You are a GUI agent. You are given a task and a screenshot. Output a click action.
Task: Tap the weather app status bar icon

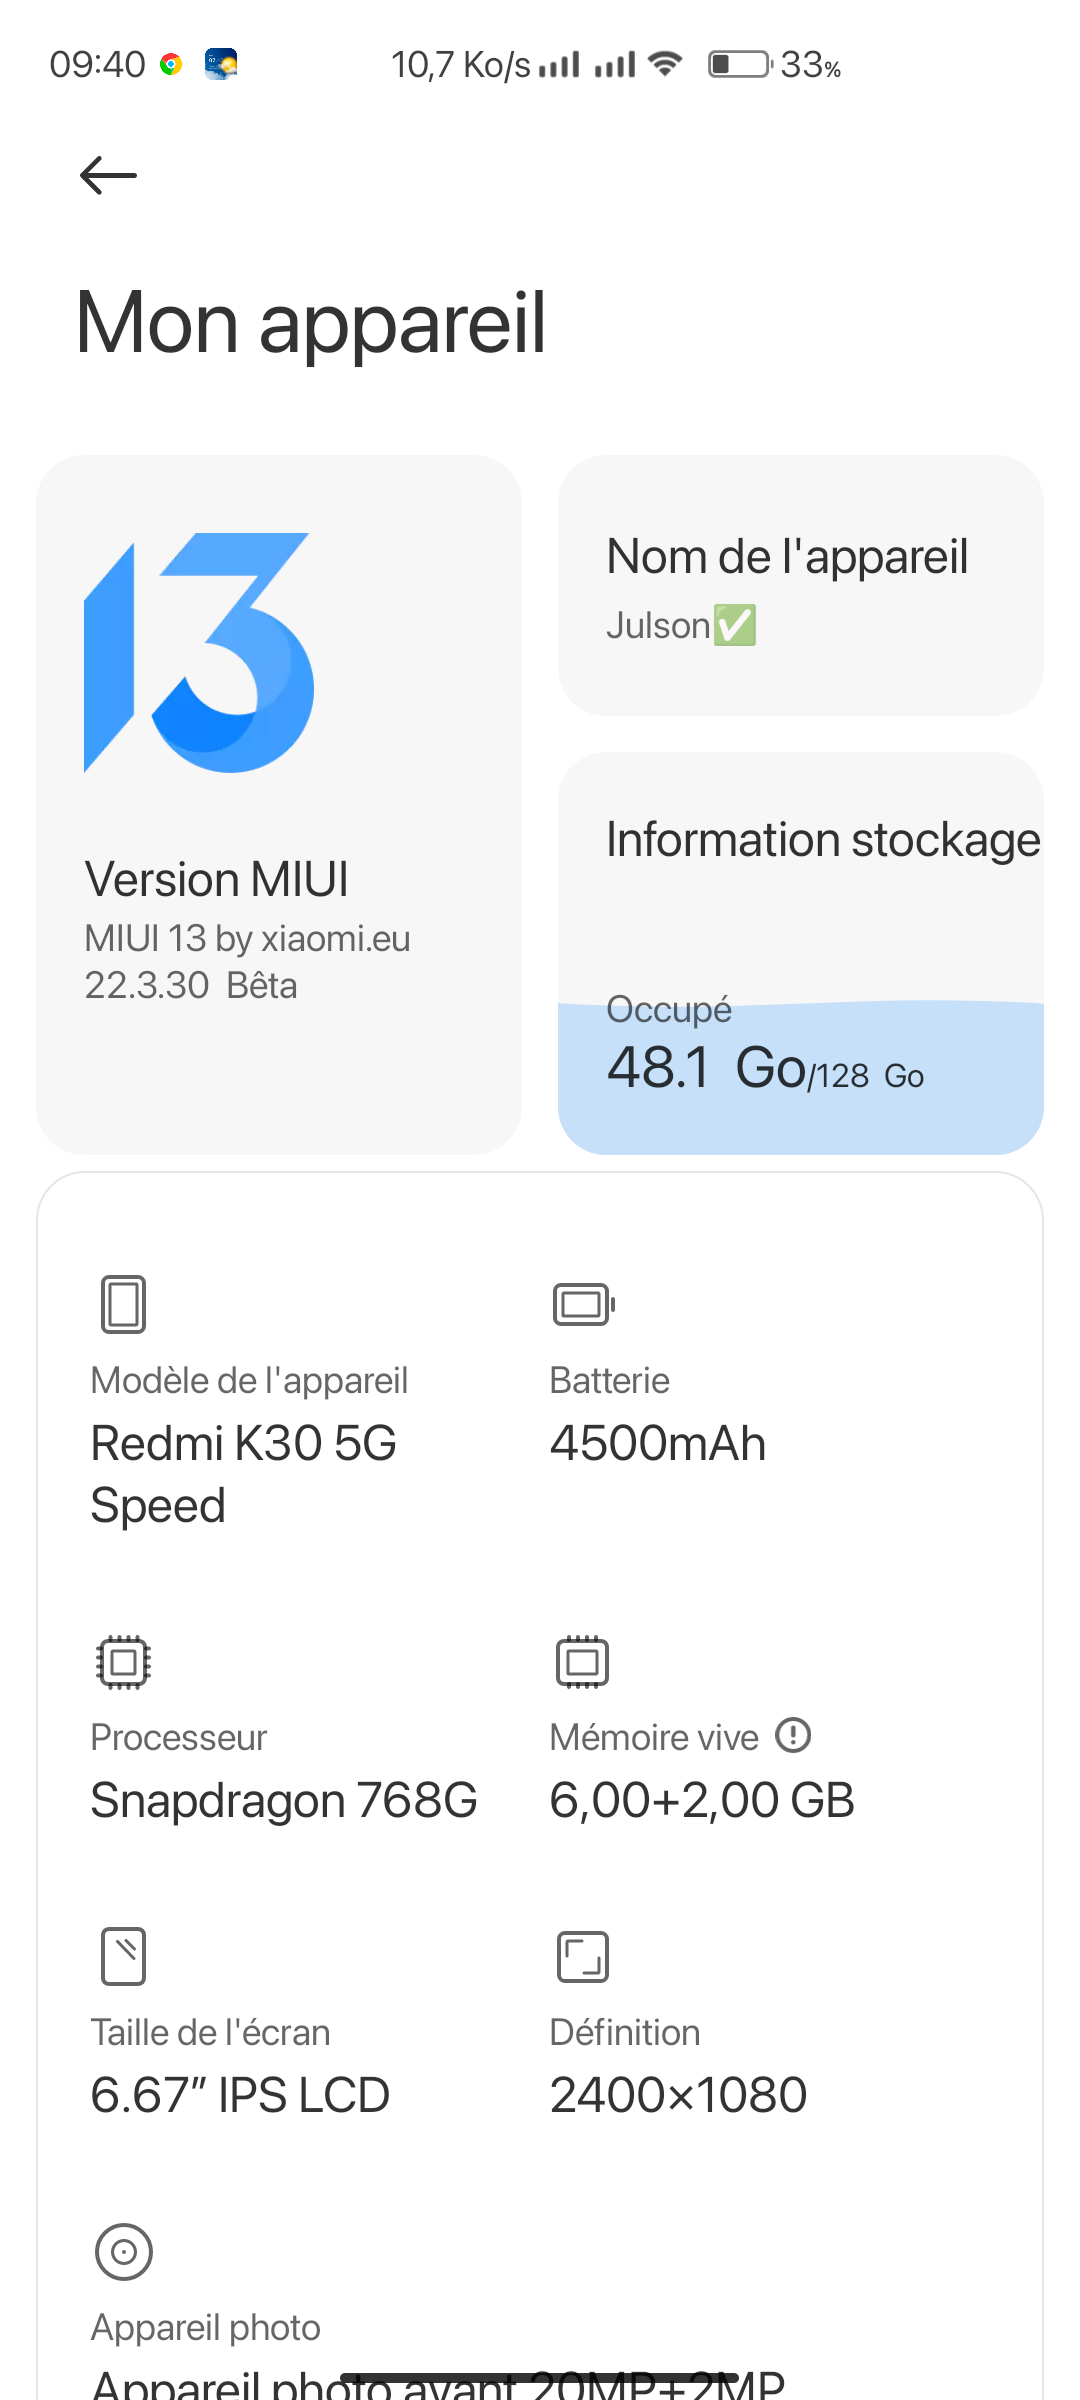tap(221, 64)
